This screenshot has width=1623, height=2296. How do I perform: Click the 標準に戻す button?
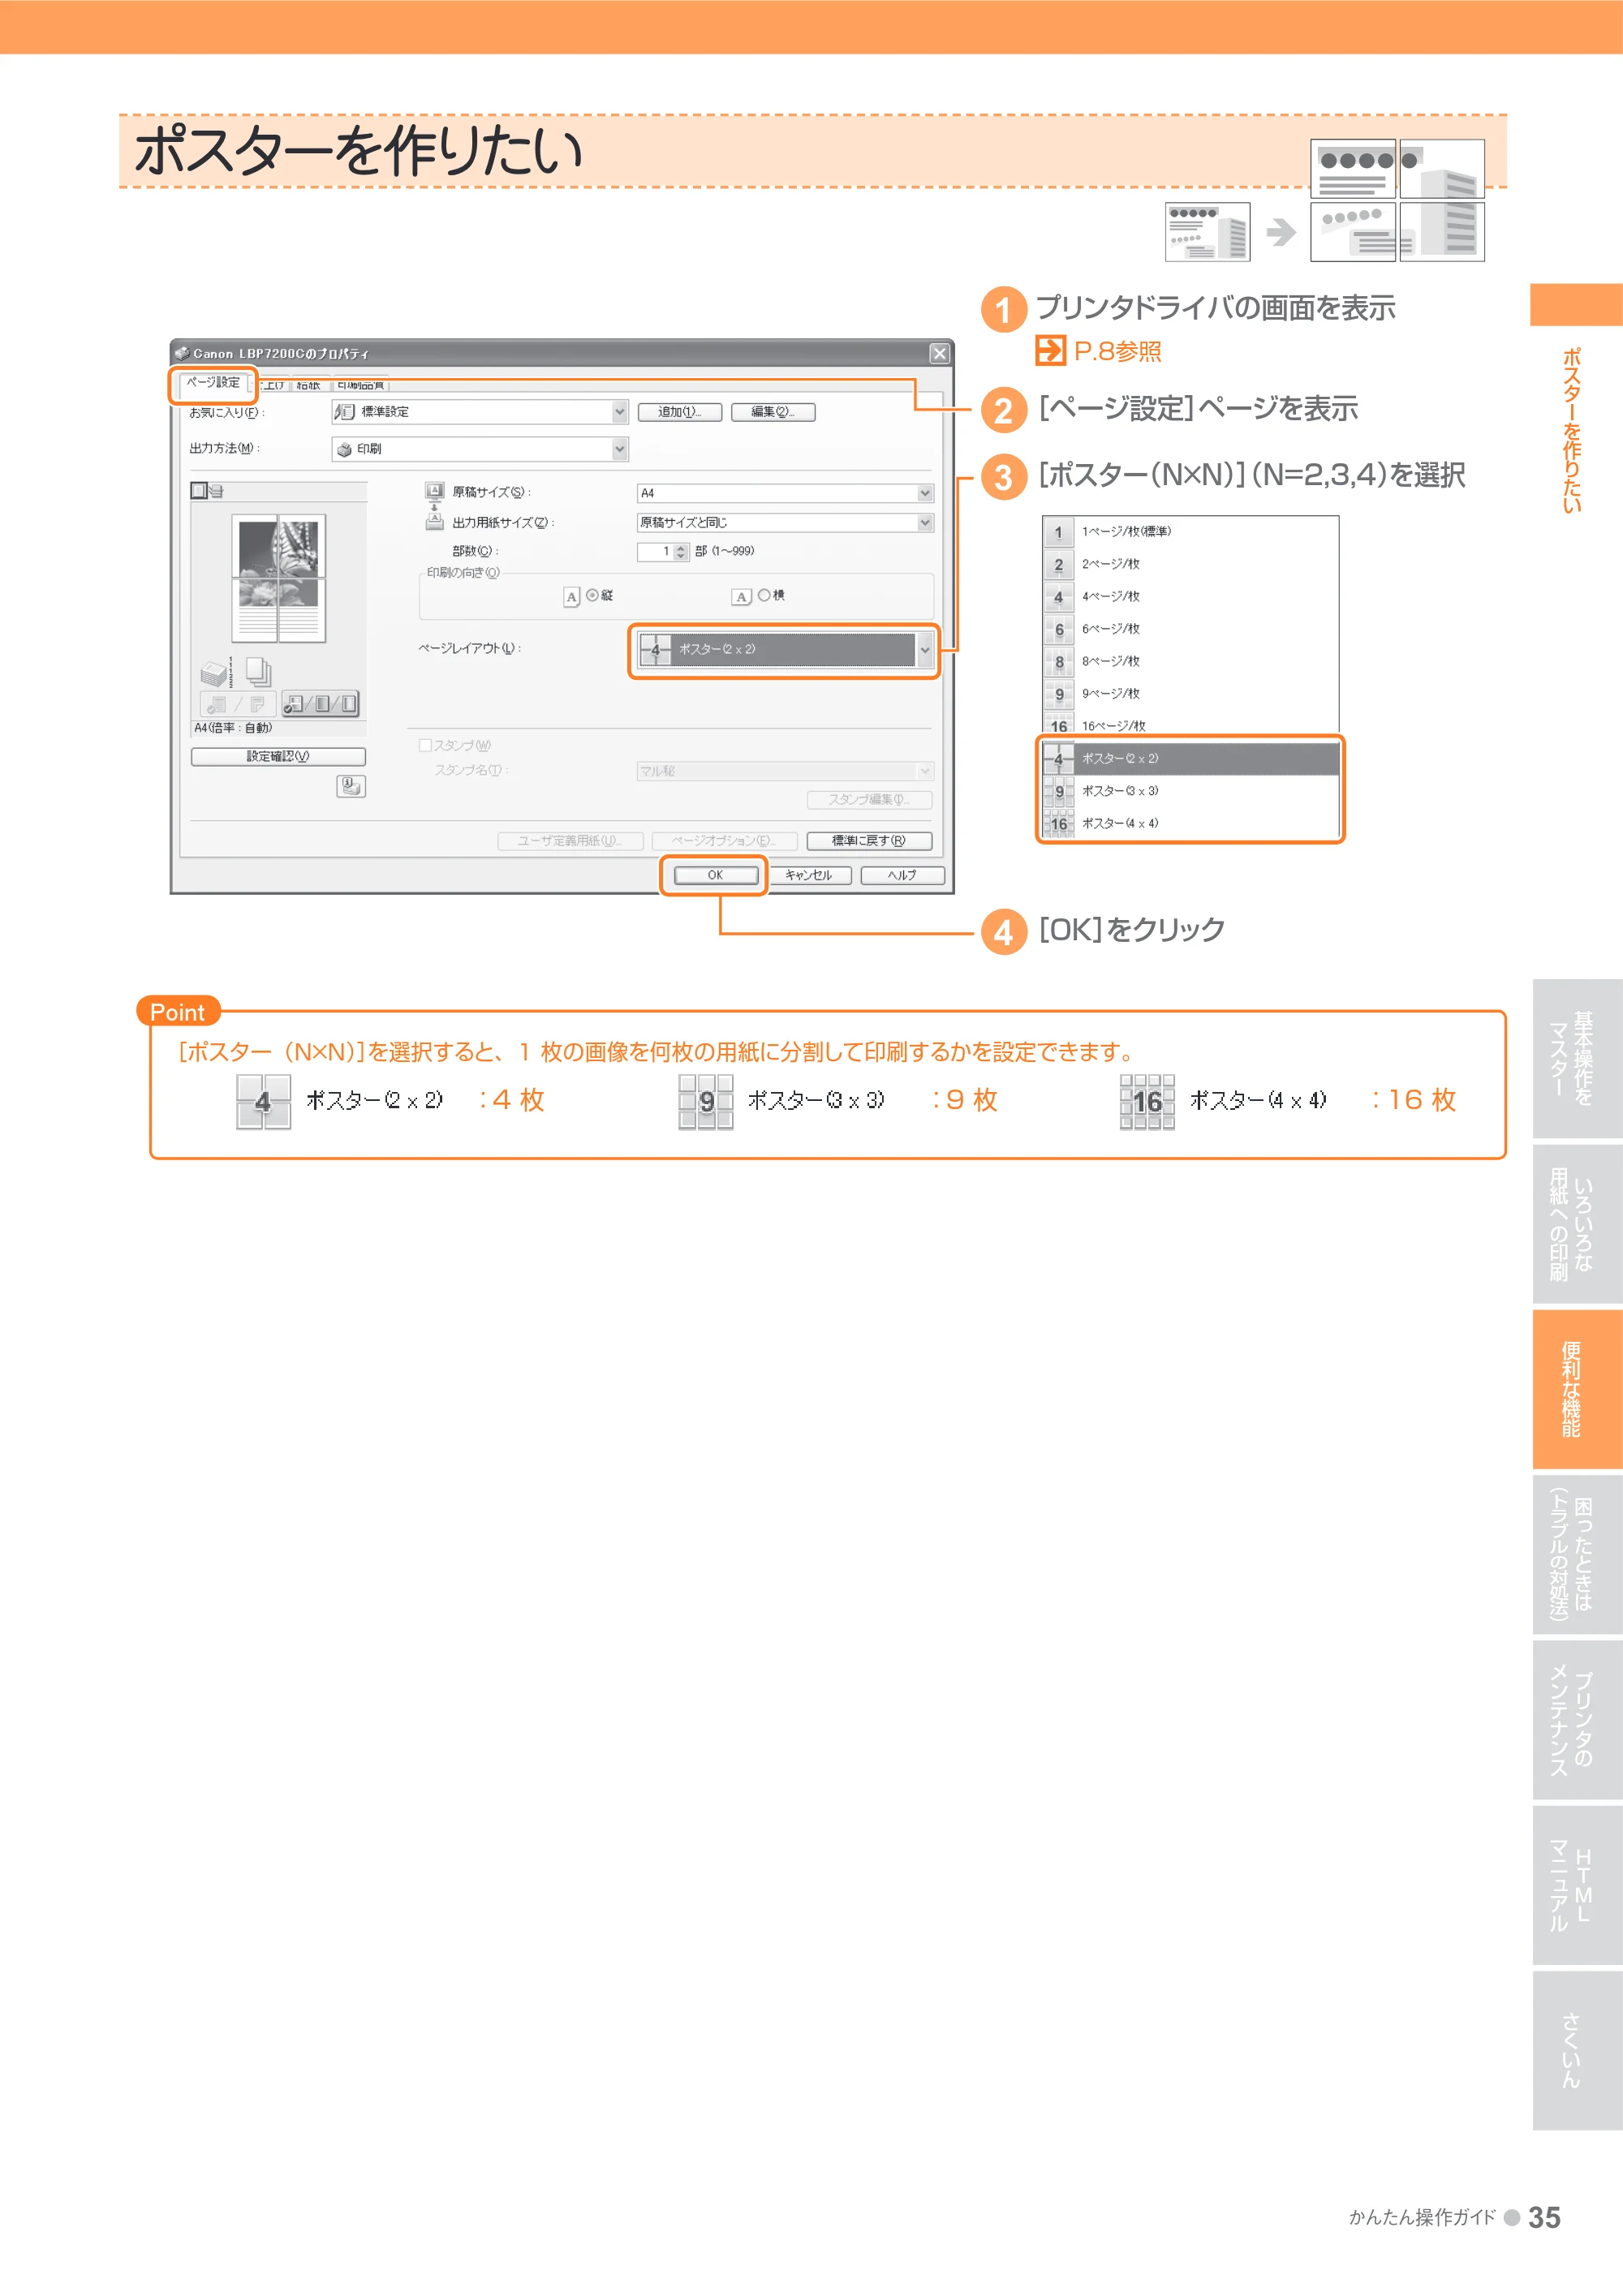[x=869, y=841]
